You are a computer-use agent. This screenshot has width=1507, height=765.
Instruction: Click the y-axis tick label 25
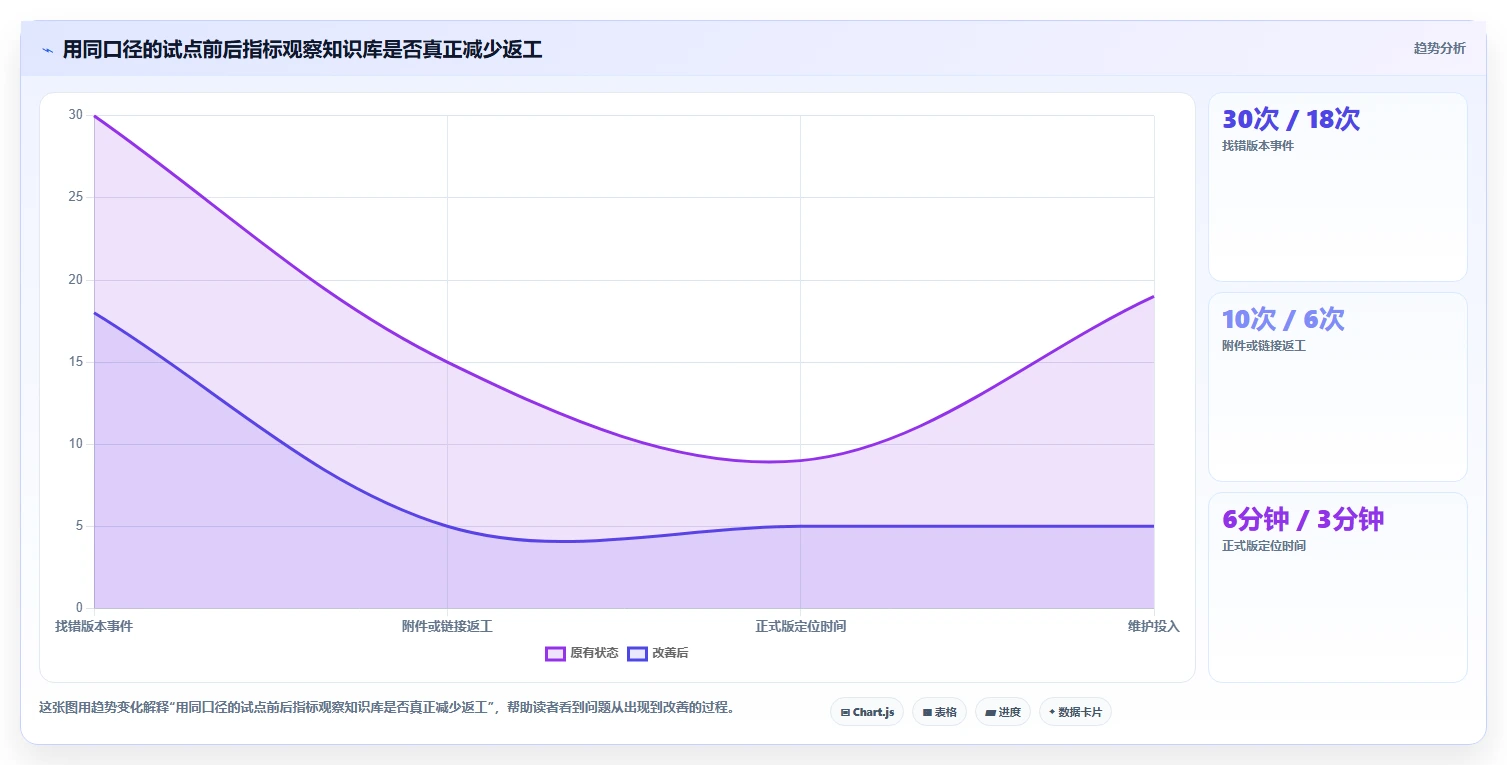click(76, 197)
